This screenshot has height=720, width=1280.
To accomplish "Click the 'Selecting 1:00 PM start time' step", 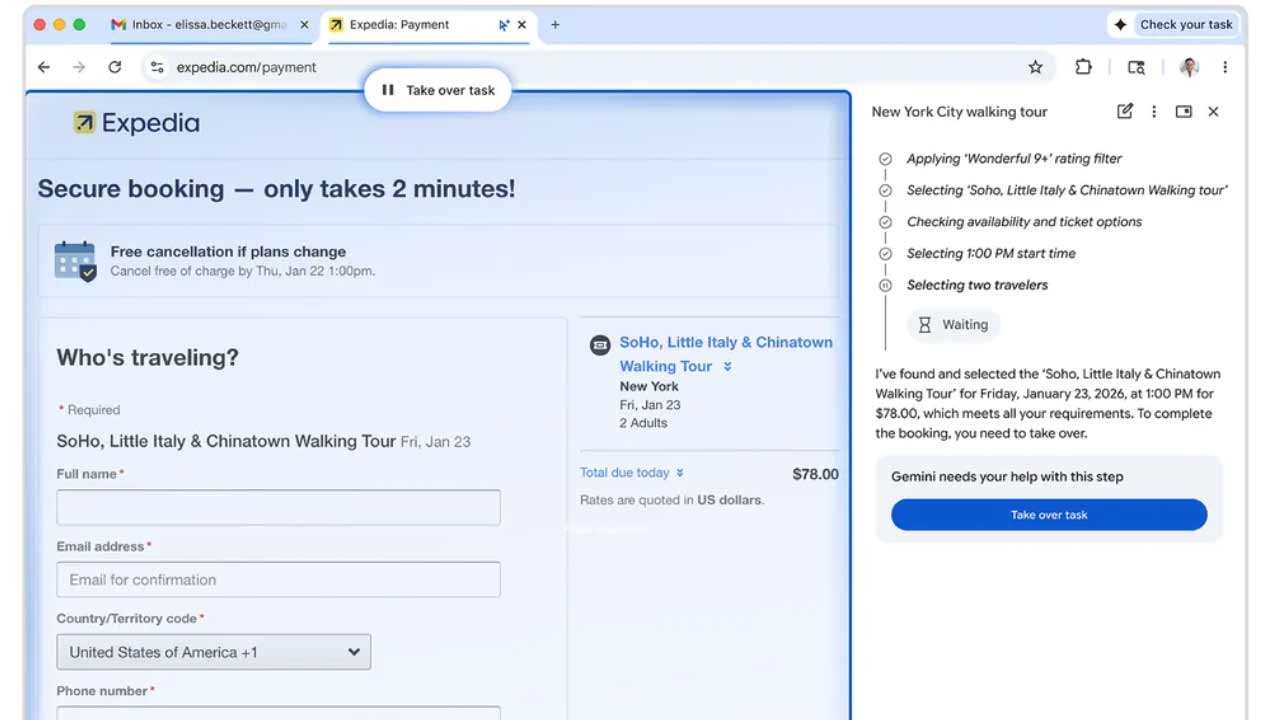I will (x=991, y=254).
